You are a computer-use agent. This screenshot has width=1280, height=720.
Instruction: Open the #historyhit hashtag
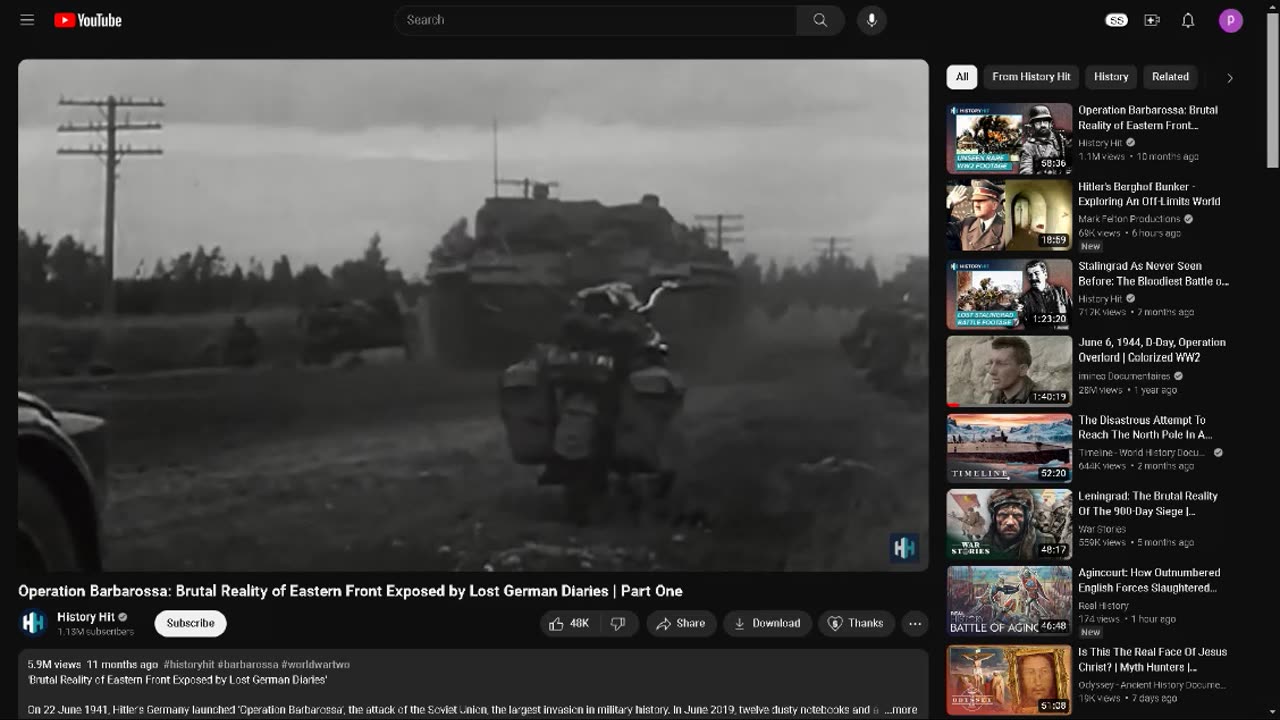point(189,664)
